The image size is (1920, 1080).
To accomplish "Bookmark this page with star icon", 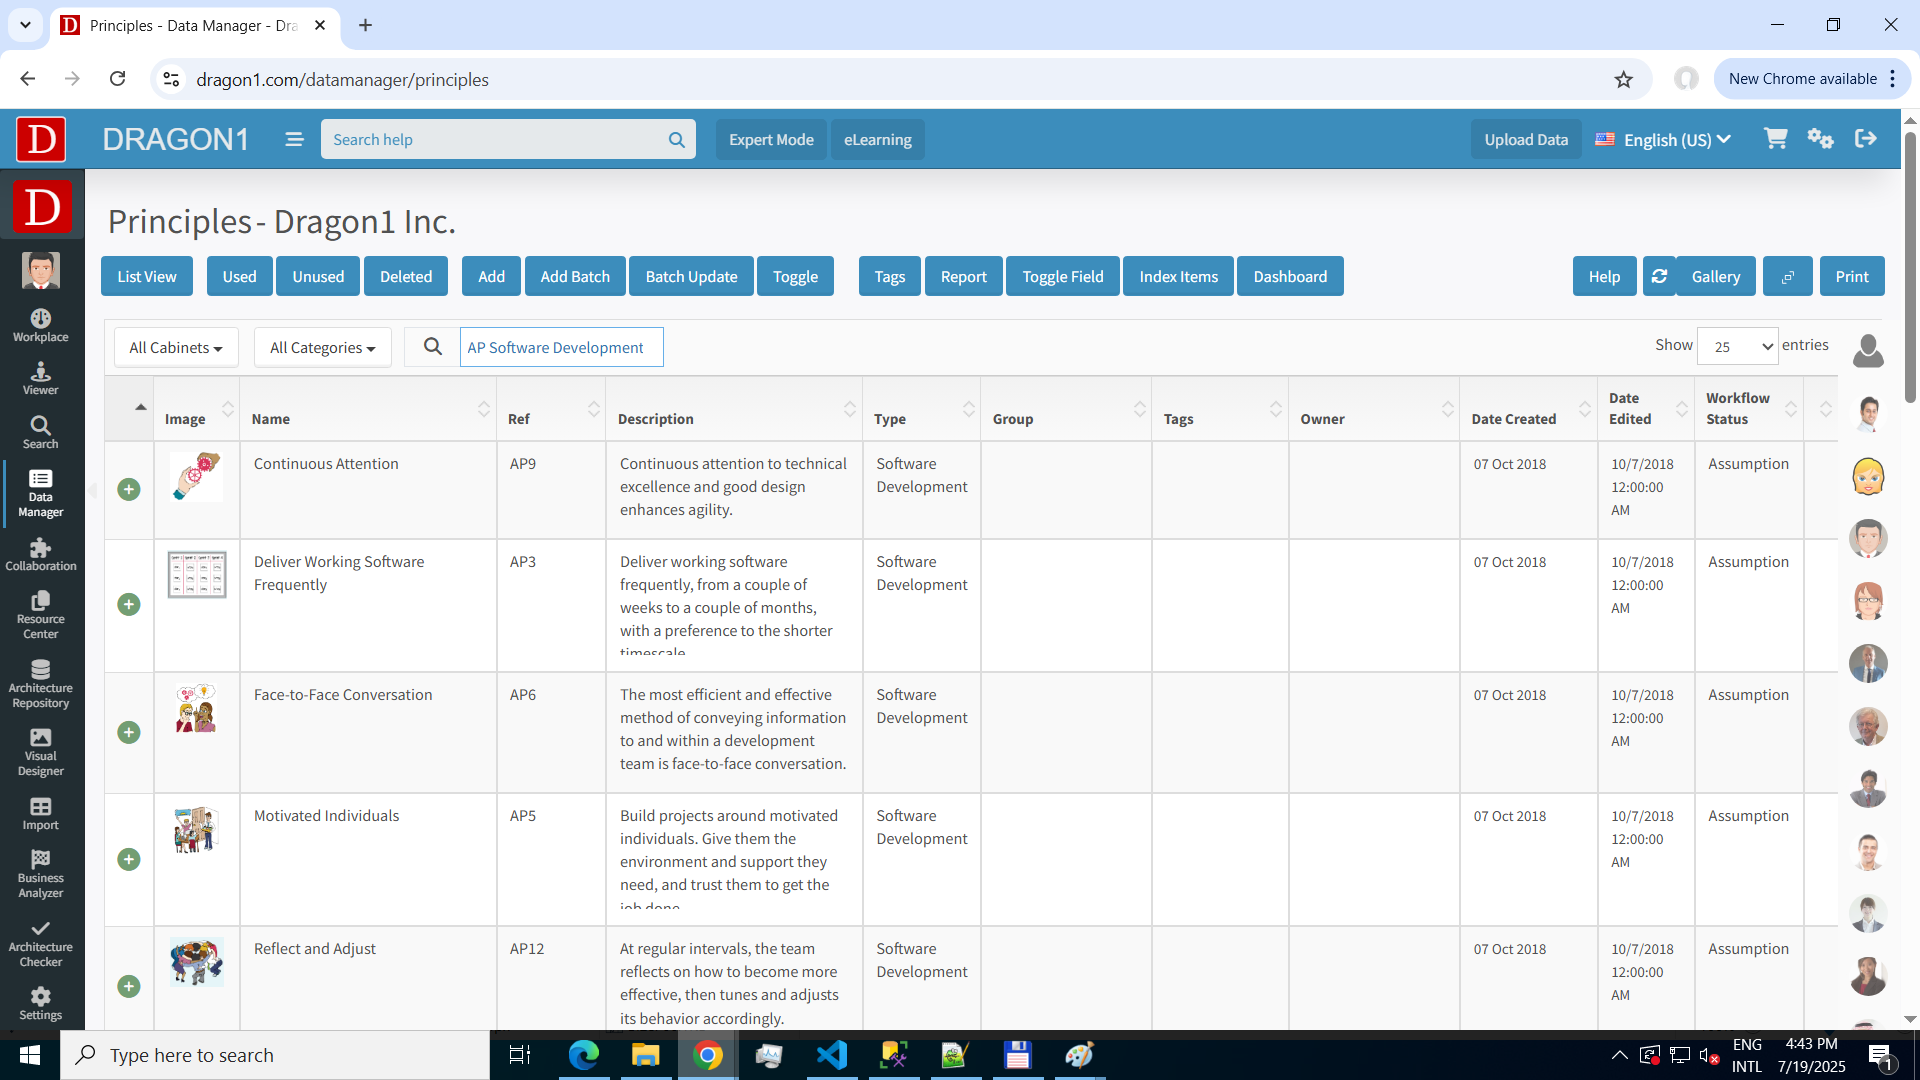I will (1624, 79).
